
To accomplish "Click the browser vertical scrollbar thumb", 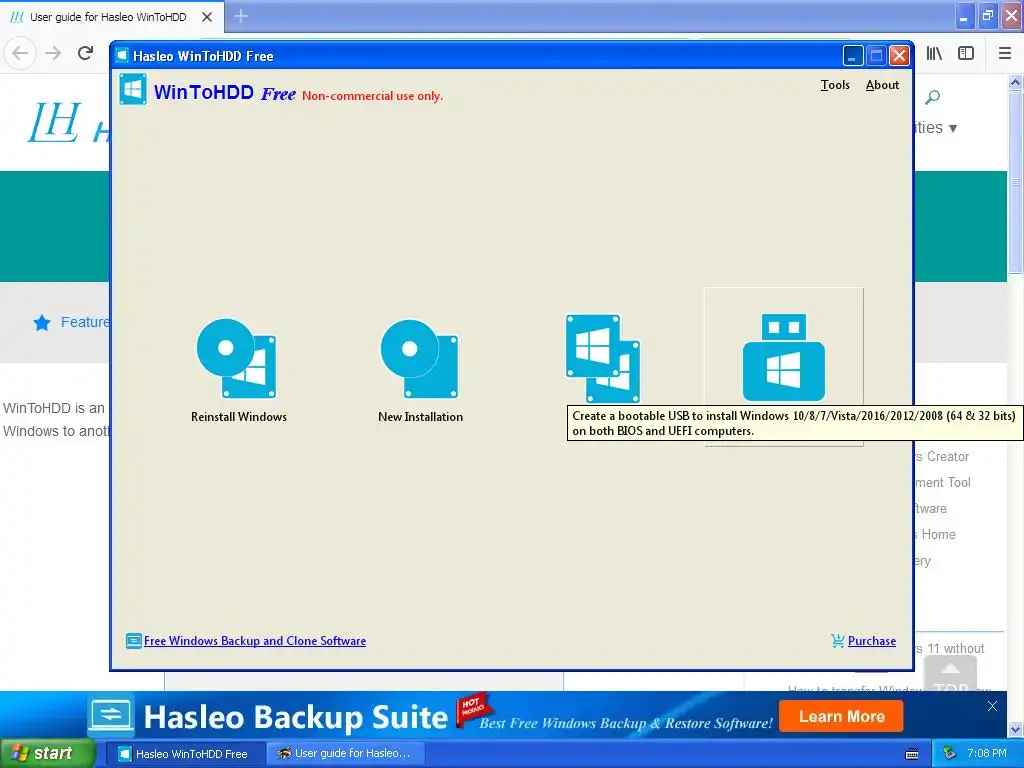I will pos(1015,183).
